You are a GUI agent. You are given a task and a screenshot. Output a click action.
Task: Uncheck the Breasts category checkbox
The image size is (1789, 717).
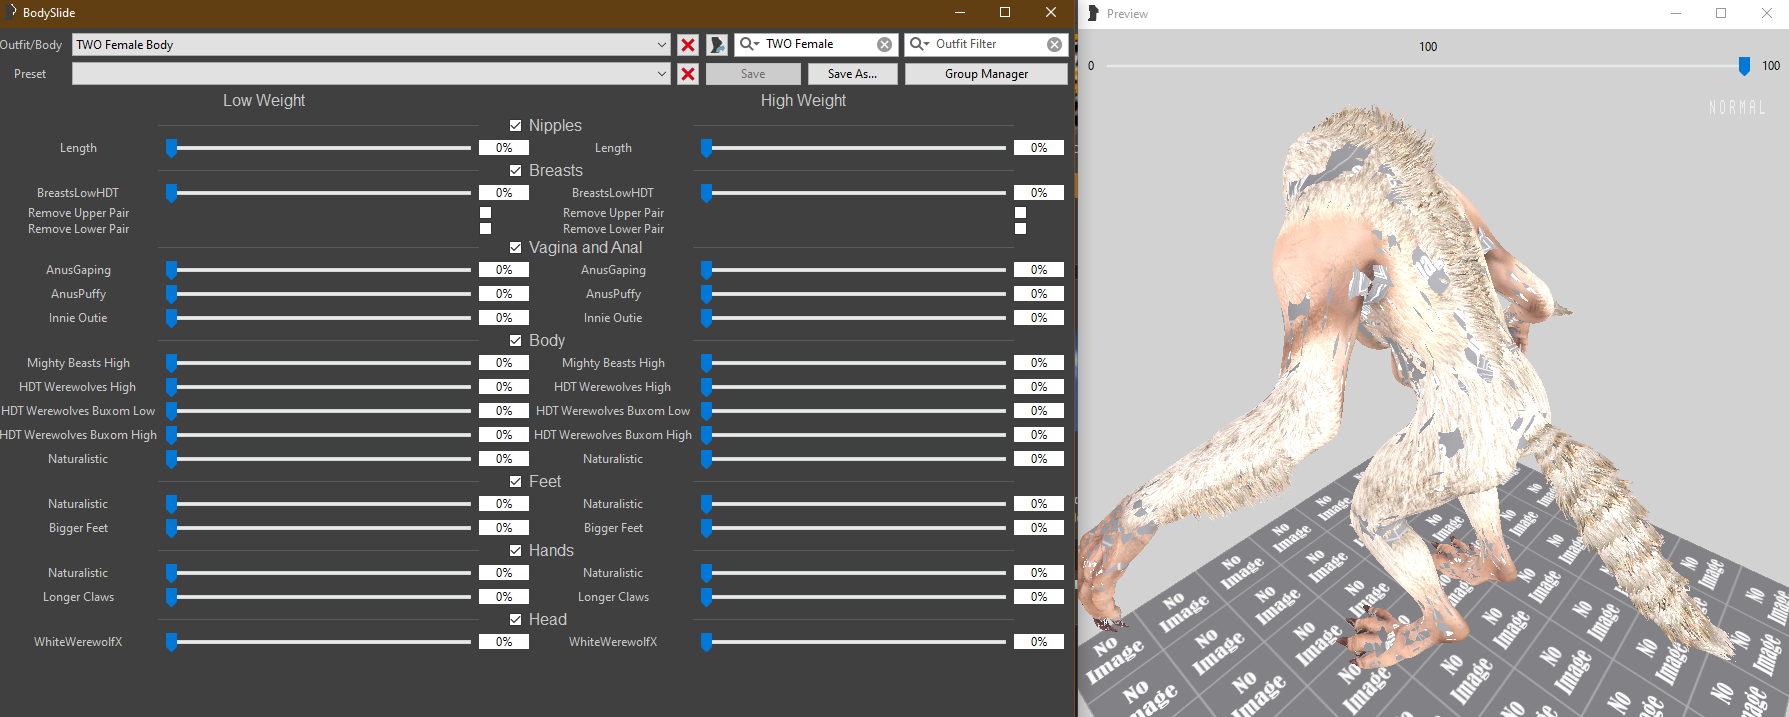516,170
